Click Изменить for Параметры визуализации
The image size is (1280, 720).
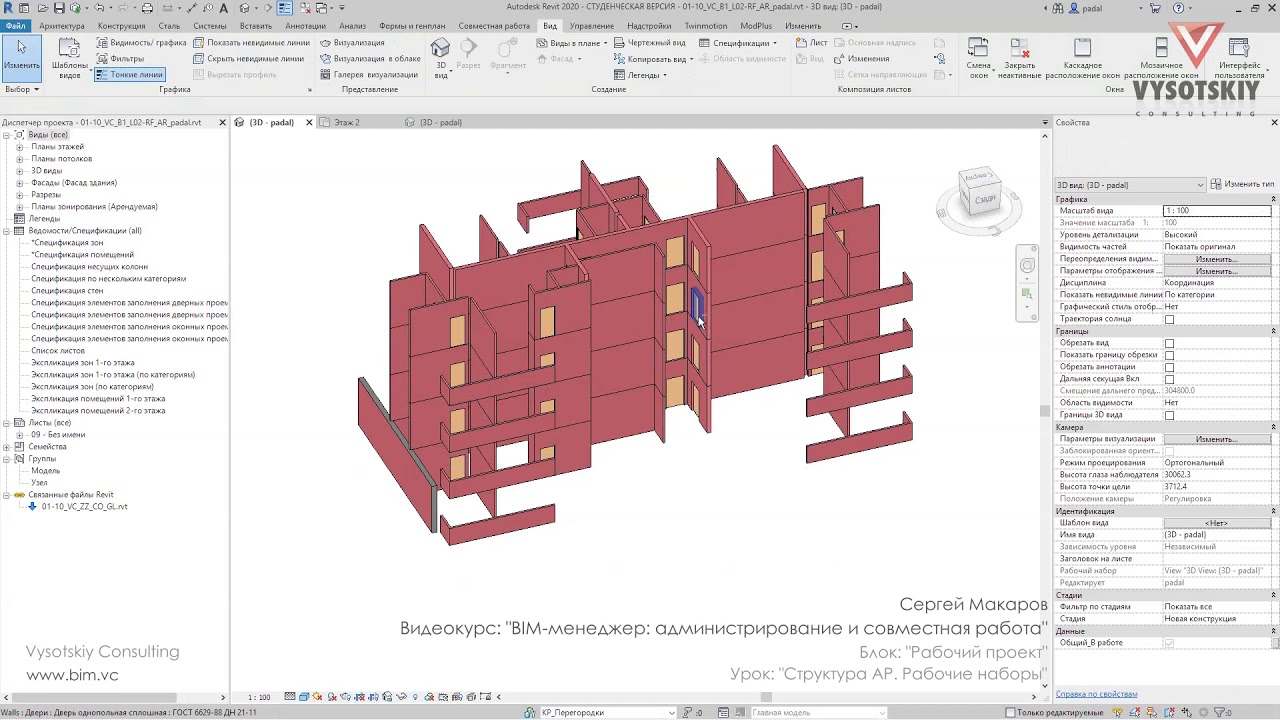pyautogui.click(x=1216, y=439)
